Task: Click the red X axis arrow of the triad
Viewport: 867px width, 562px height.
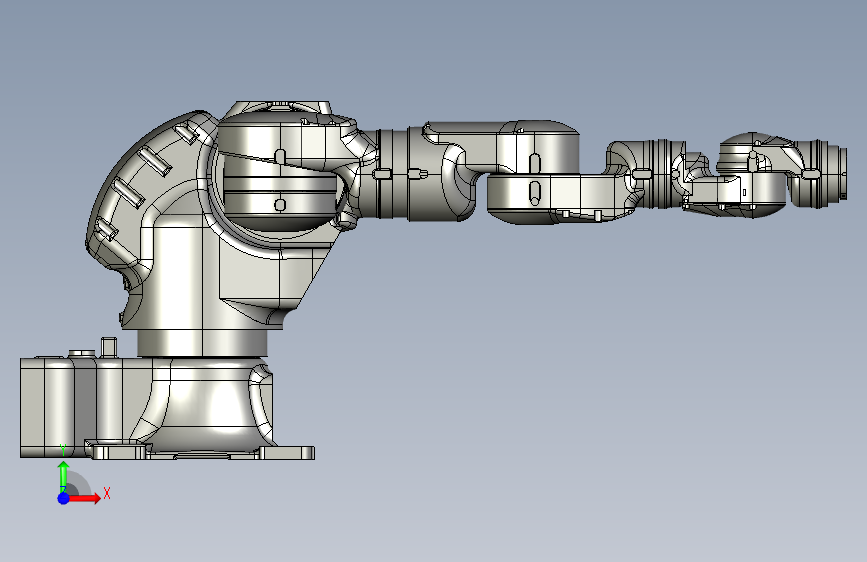Action: point(85,498)
